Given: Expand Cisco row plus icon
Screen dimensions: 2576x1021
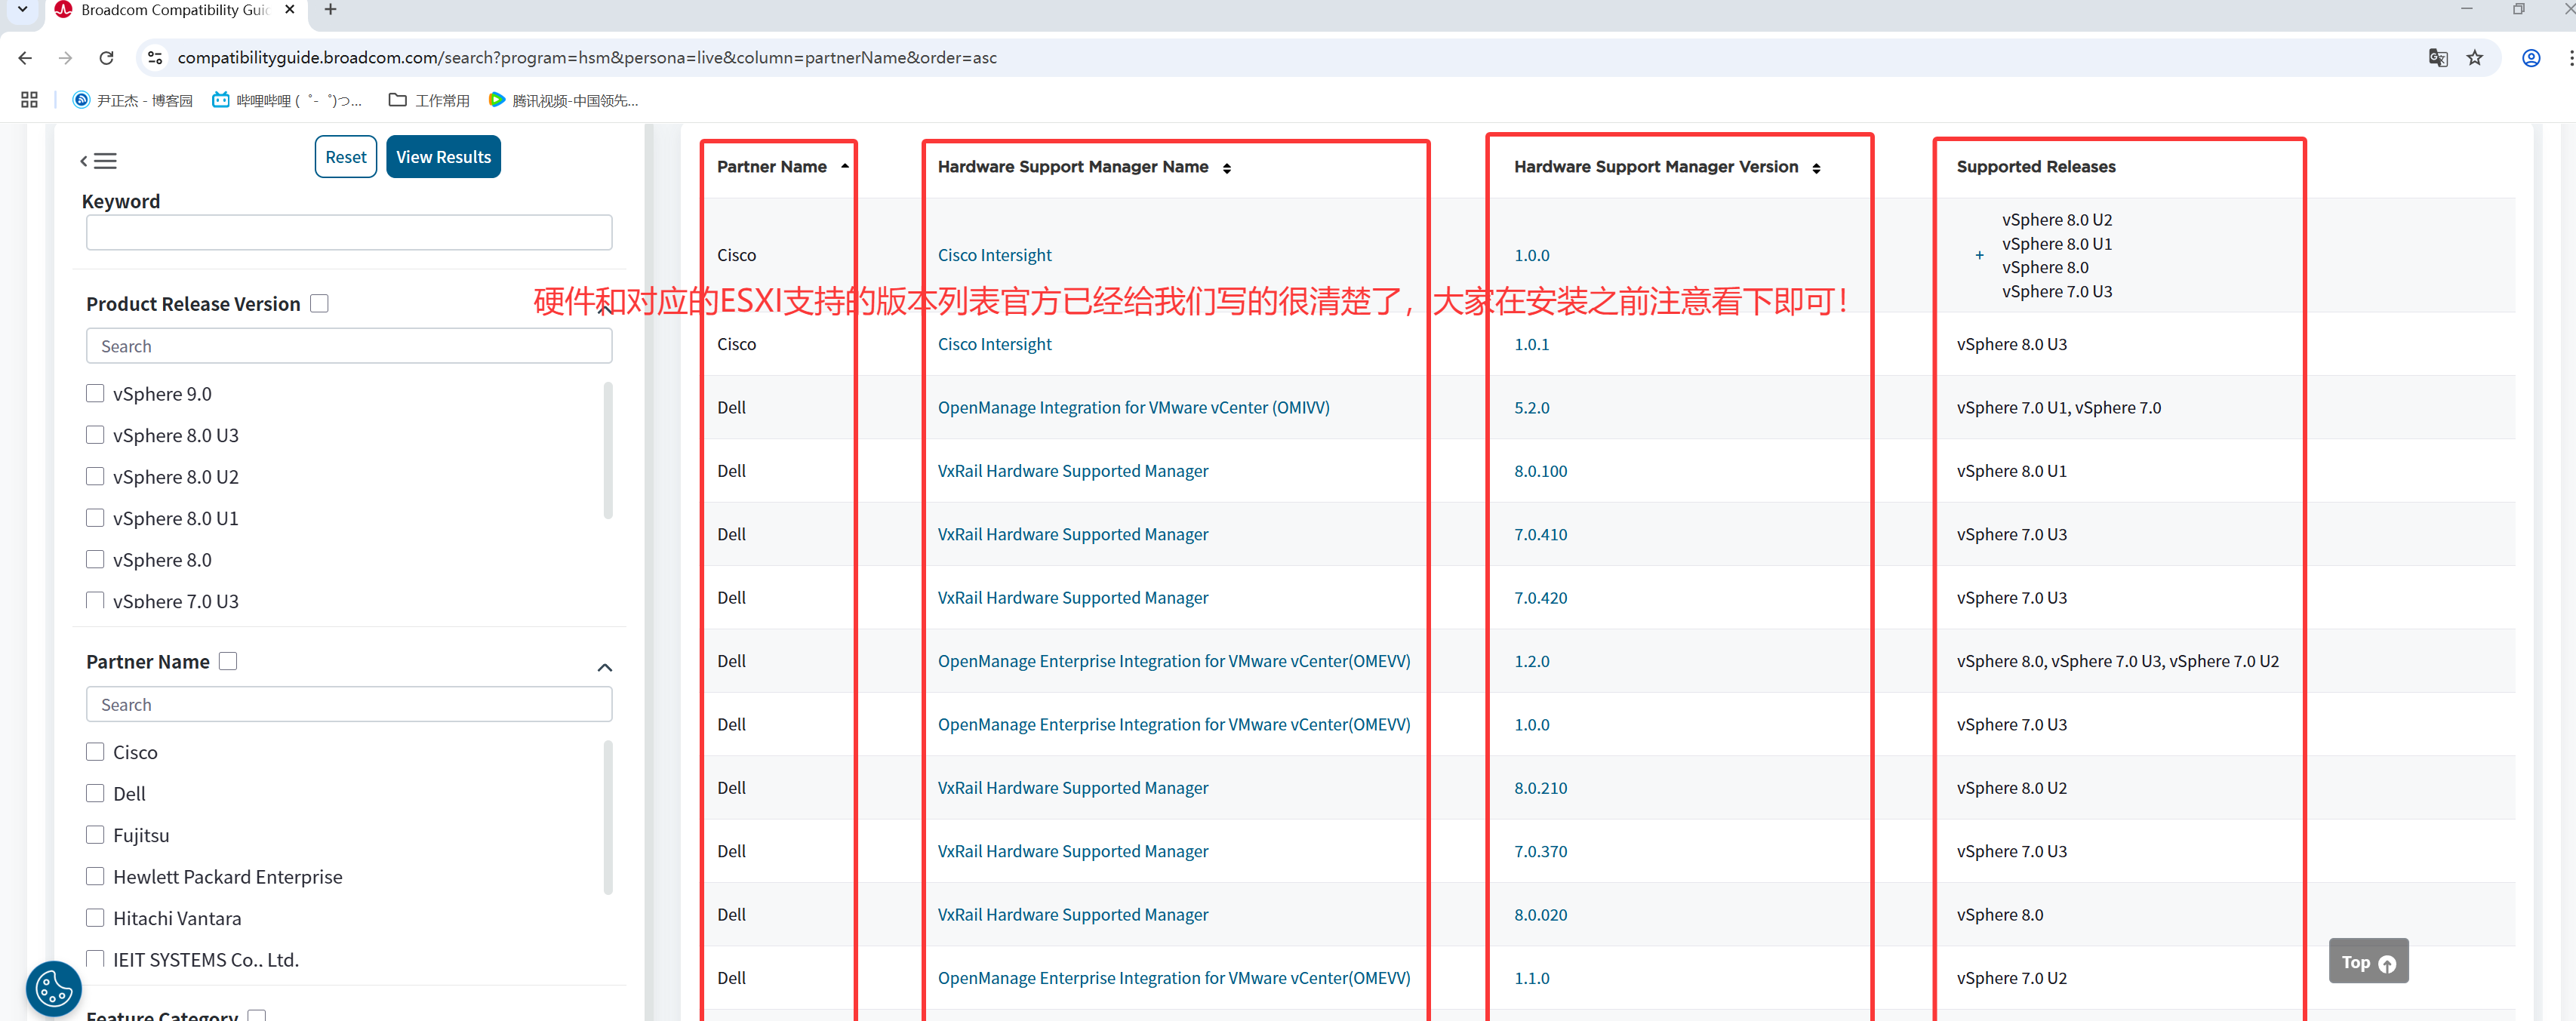Looking at the screenshot, I should coord(1979,256).
